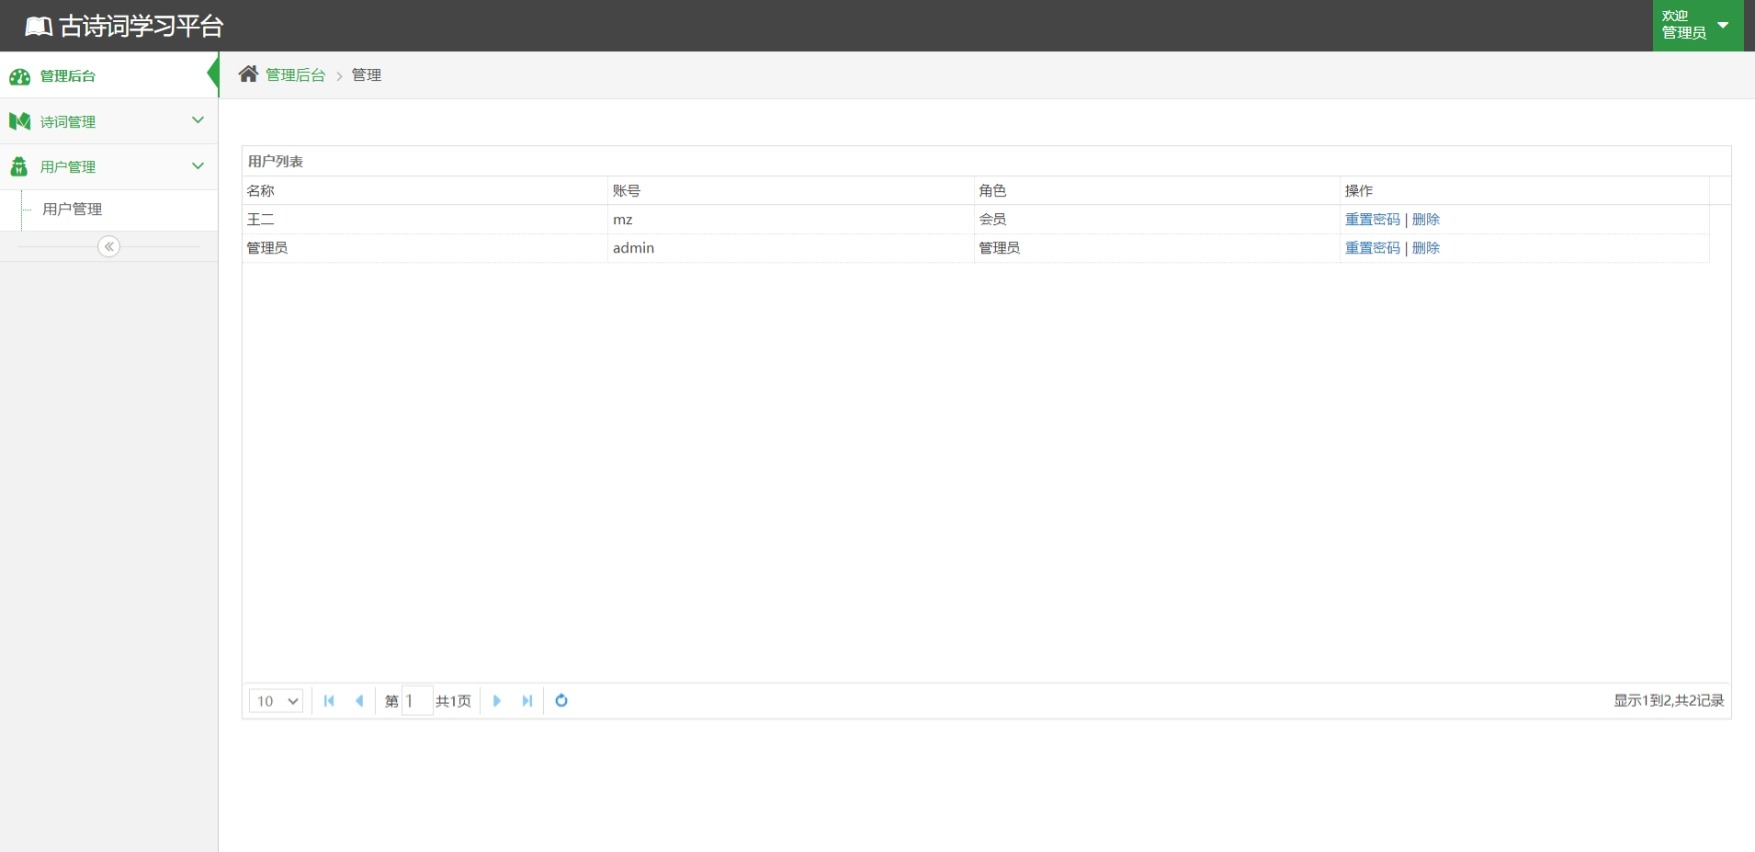Click the 管理员 name cell in table
The image size is (1755, 852).
coord(425,248)
